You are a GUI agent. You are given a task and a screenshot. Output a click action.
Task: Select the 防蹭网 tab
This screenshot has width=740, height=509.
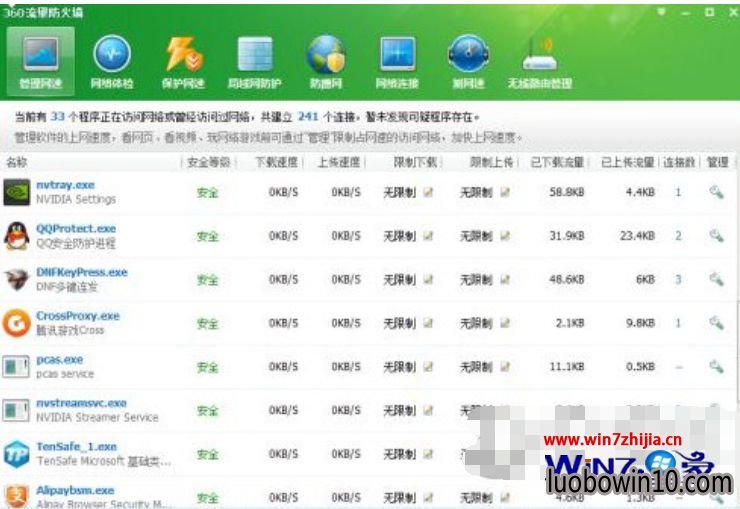coord(326,62)
